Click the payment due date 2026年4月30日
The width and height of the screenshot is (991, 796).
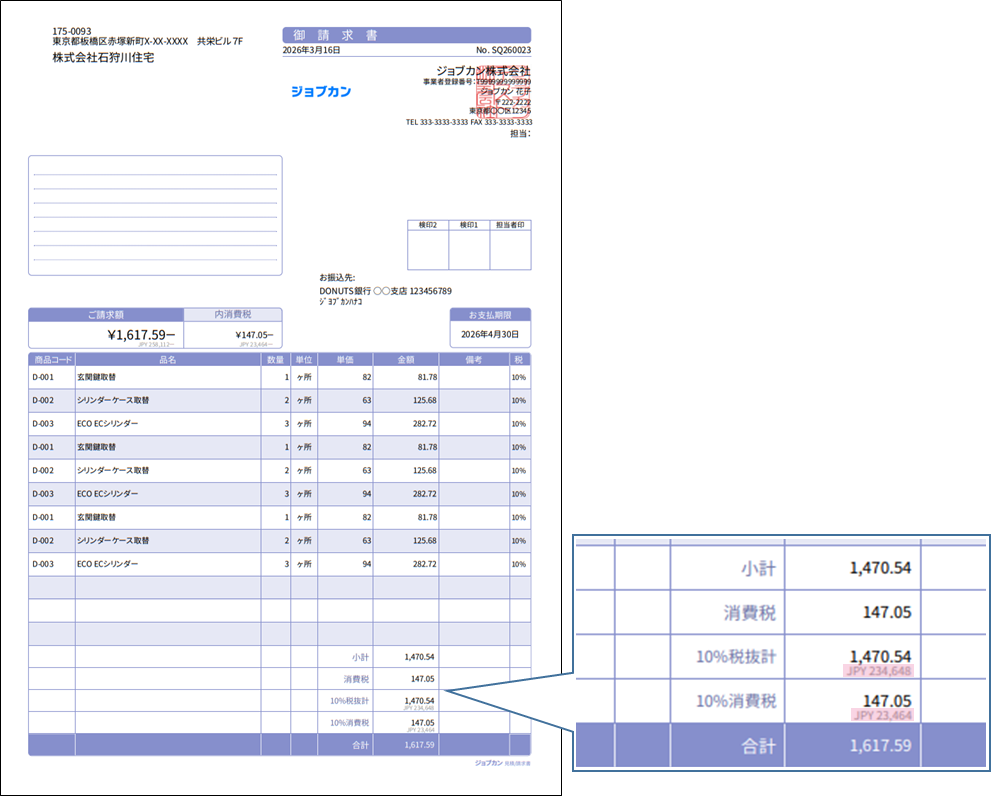[490, 335]
